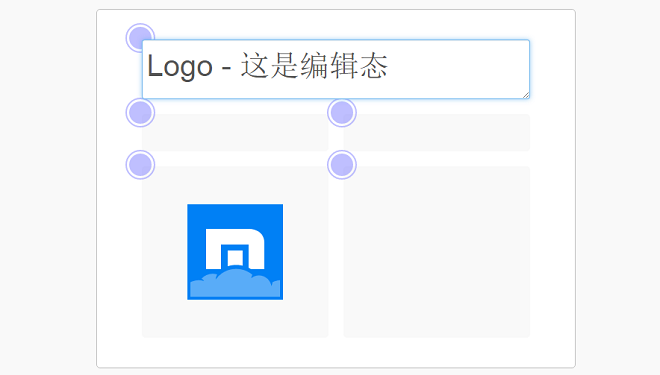This screenshot has height=375, width=660.
Task: Select the empty large gray block on right
Action: (436, 252)
